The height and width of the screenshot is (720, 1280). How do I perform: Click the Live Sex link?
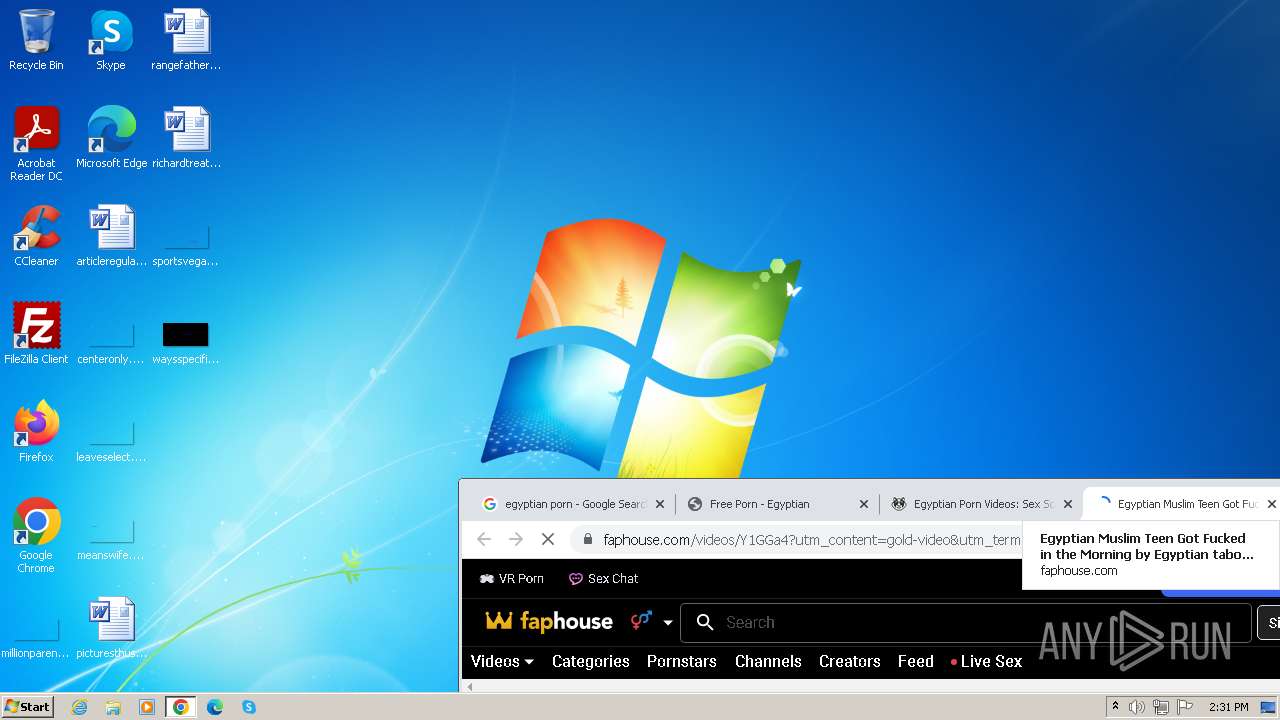(x=986, y=661)
